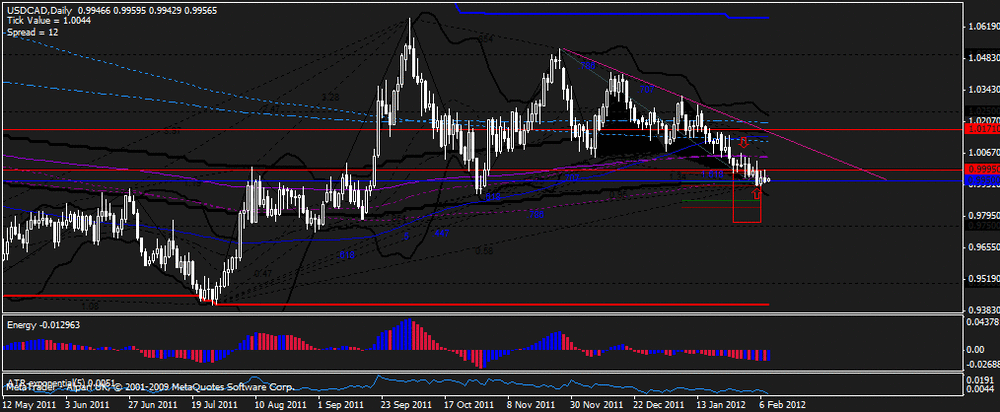The image size is (1000, 412).
Task: Click the '27 Jun 2011' date label
Action: 152,404
